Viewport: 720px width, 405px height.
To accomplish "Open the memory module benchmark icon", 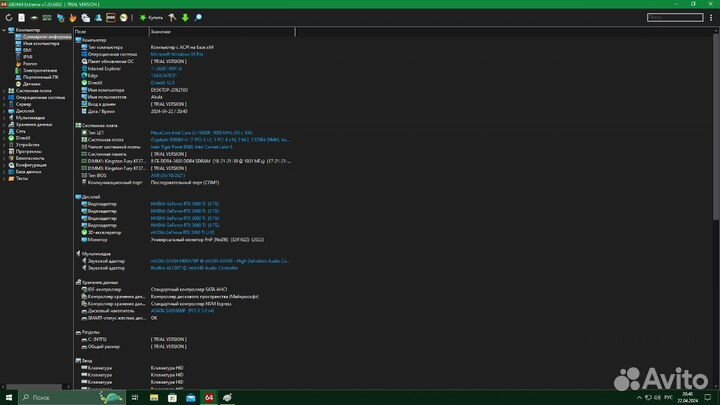I will coord(47,17).
